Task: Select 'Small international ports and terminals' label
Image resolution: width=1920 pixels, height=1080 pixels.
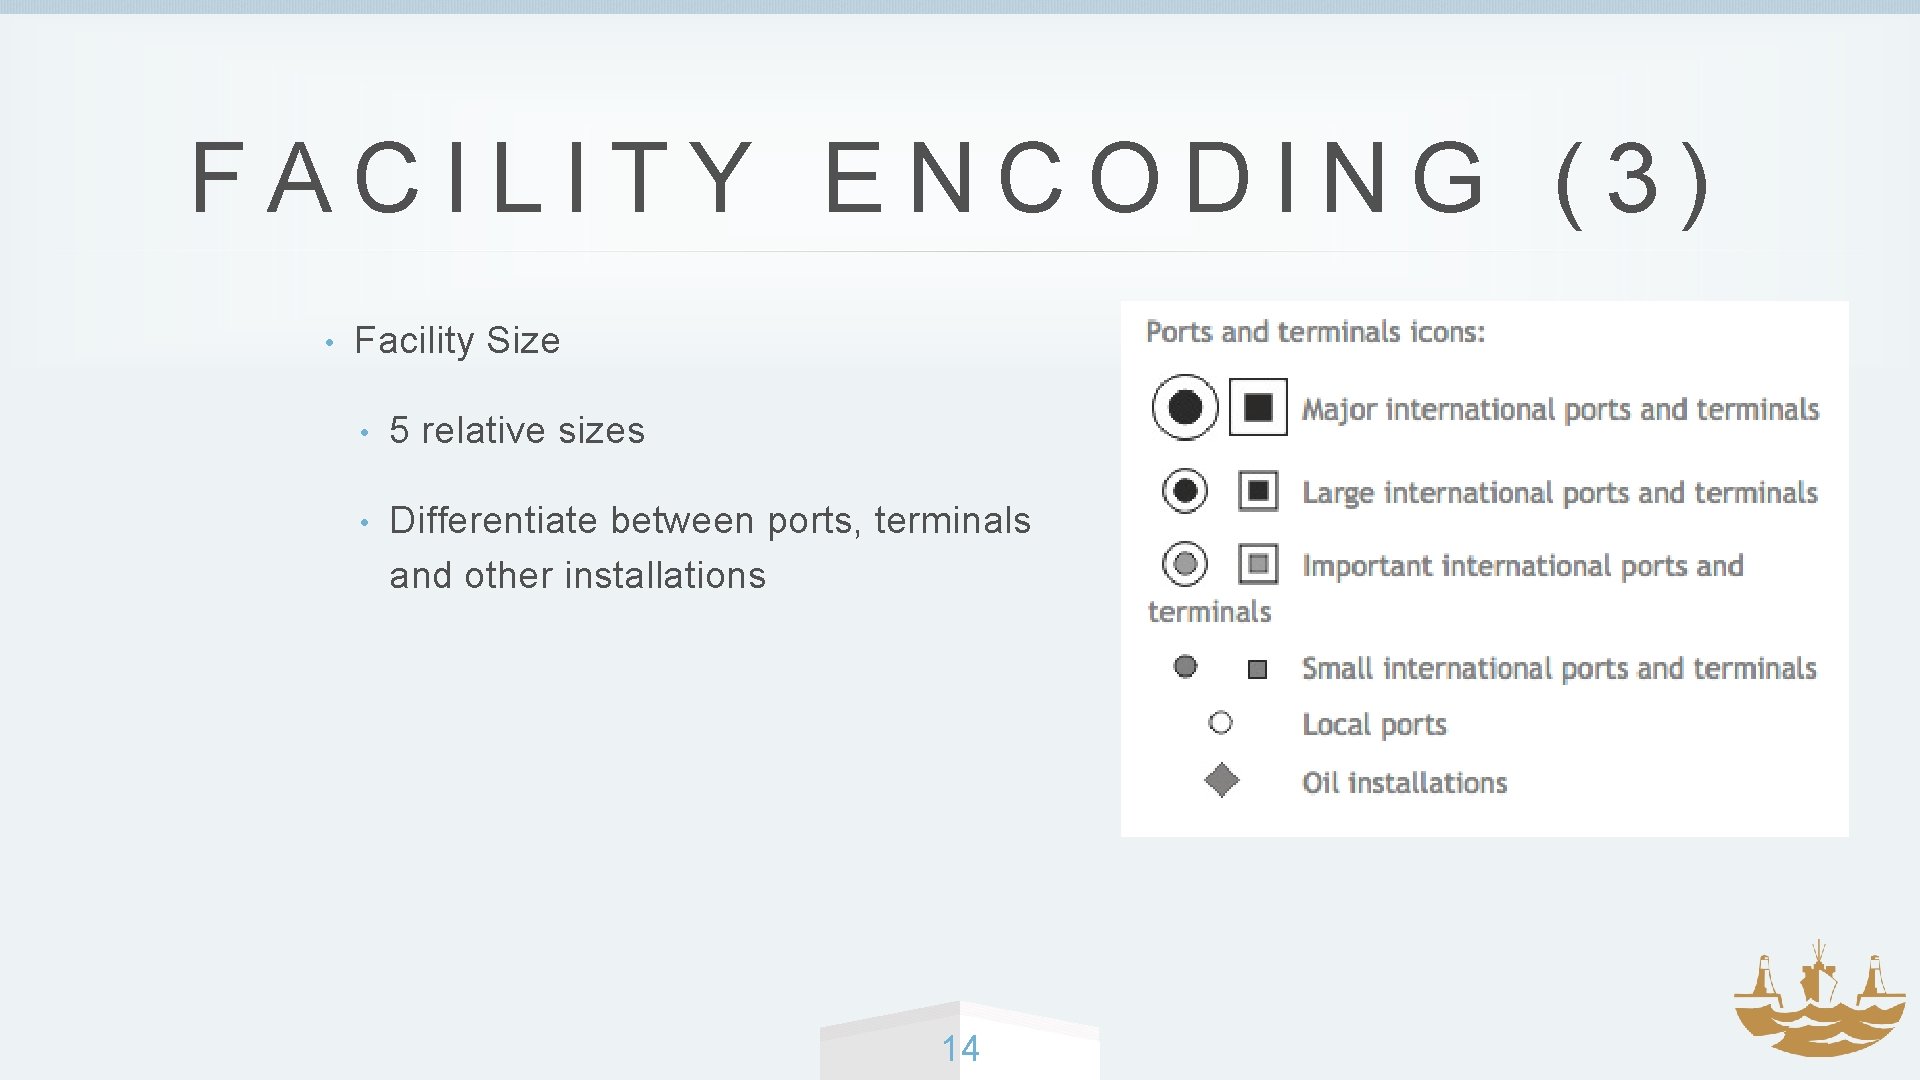Action: point(1559,668)
